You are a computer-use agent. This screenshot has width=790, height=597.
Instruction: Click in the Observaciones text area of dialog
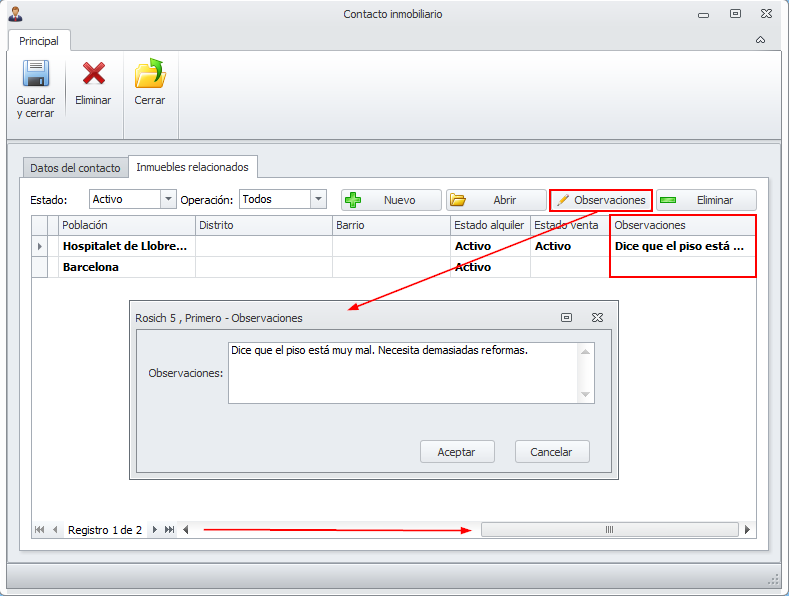(403, 373)
